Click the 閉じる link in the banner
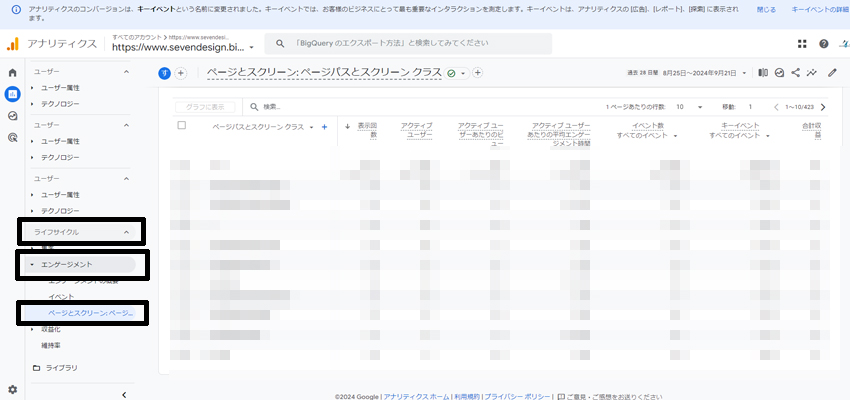Viewport: 850px width, 400px height. [x=766, y=10]
